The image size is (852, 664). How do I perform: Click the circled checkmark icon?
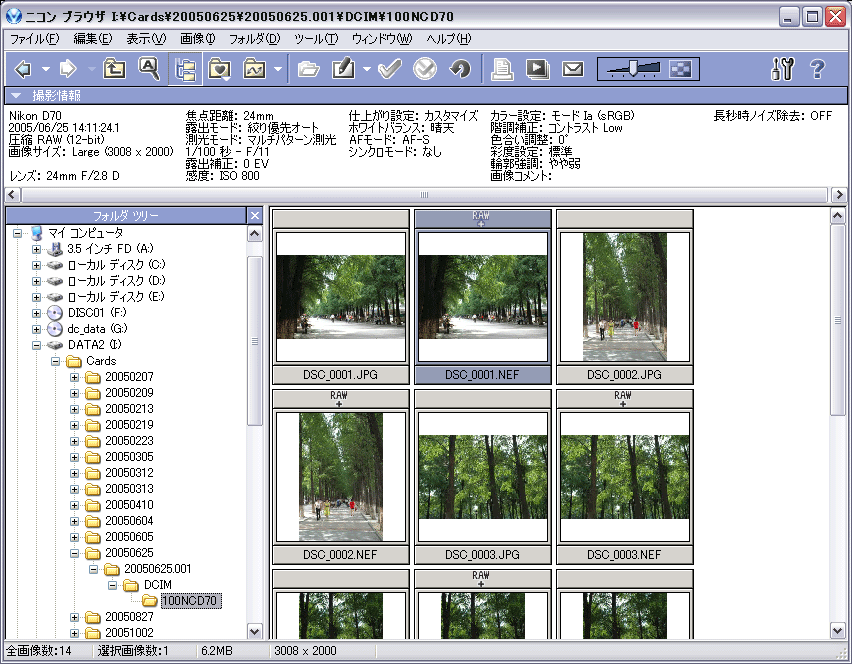pos(425,69)
